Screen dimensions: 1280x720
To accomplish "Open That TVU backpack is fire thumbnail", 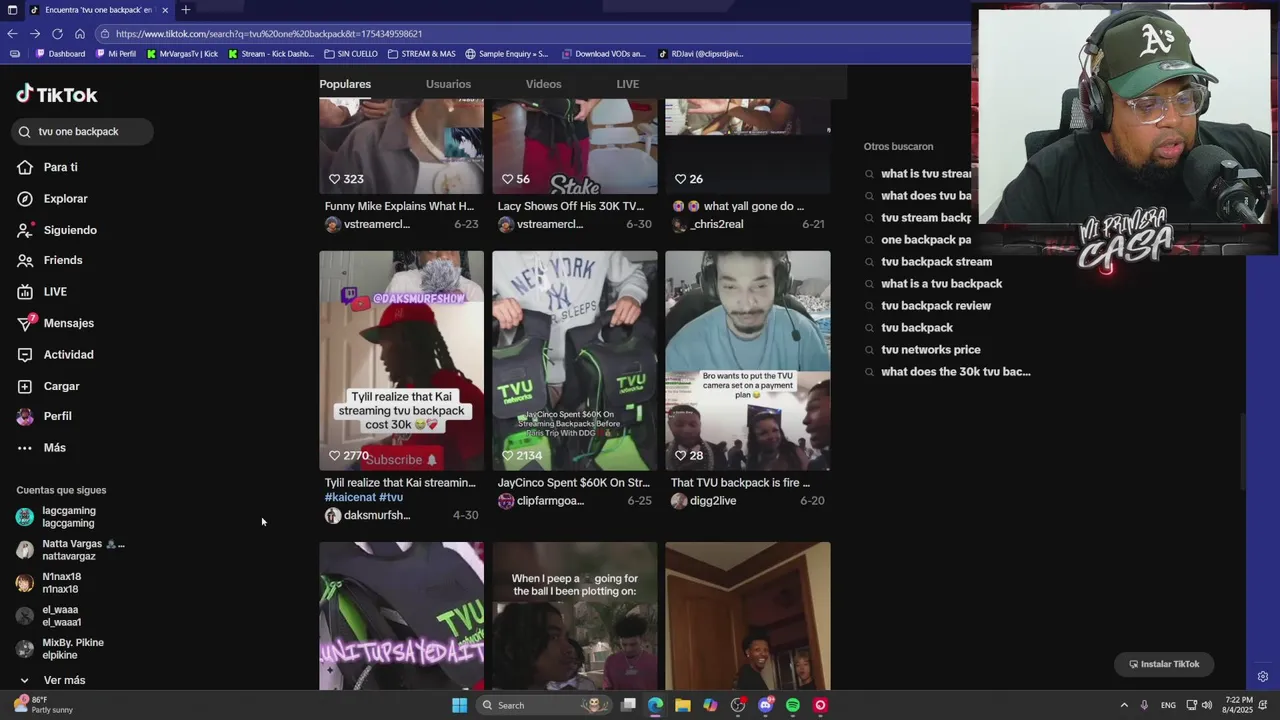I will pyautogui.click(x=748, y=360).
